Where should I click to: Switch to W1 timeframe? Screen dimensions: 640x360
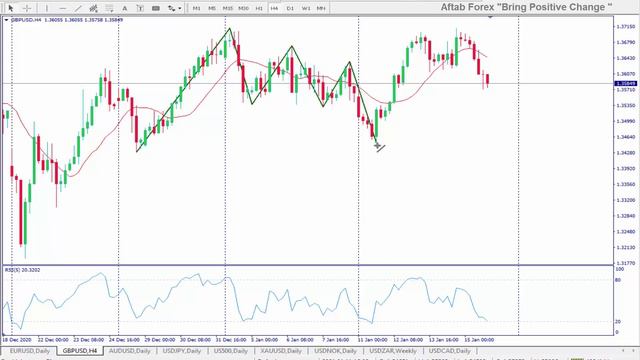pyautogui.click(x=306, y=8)
